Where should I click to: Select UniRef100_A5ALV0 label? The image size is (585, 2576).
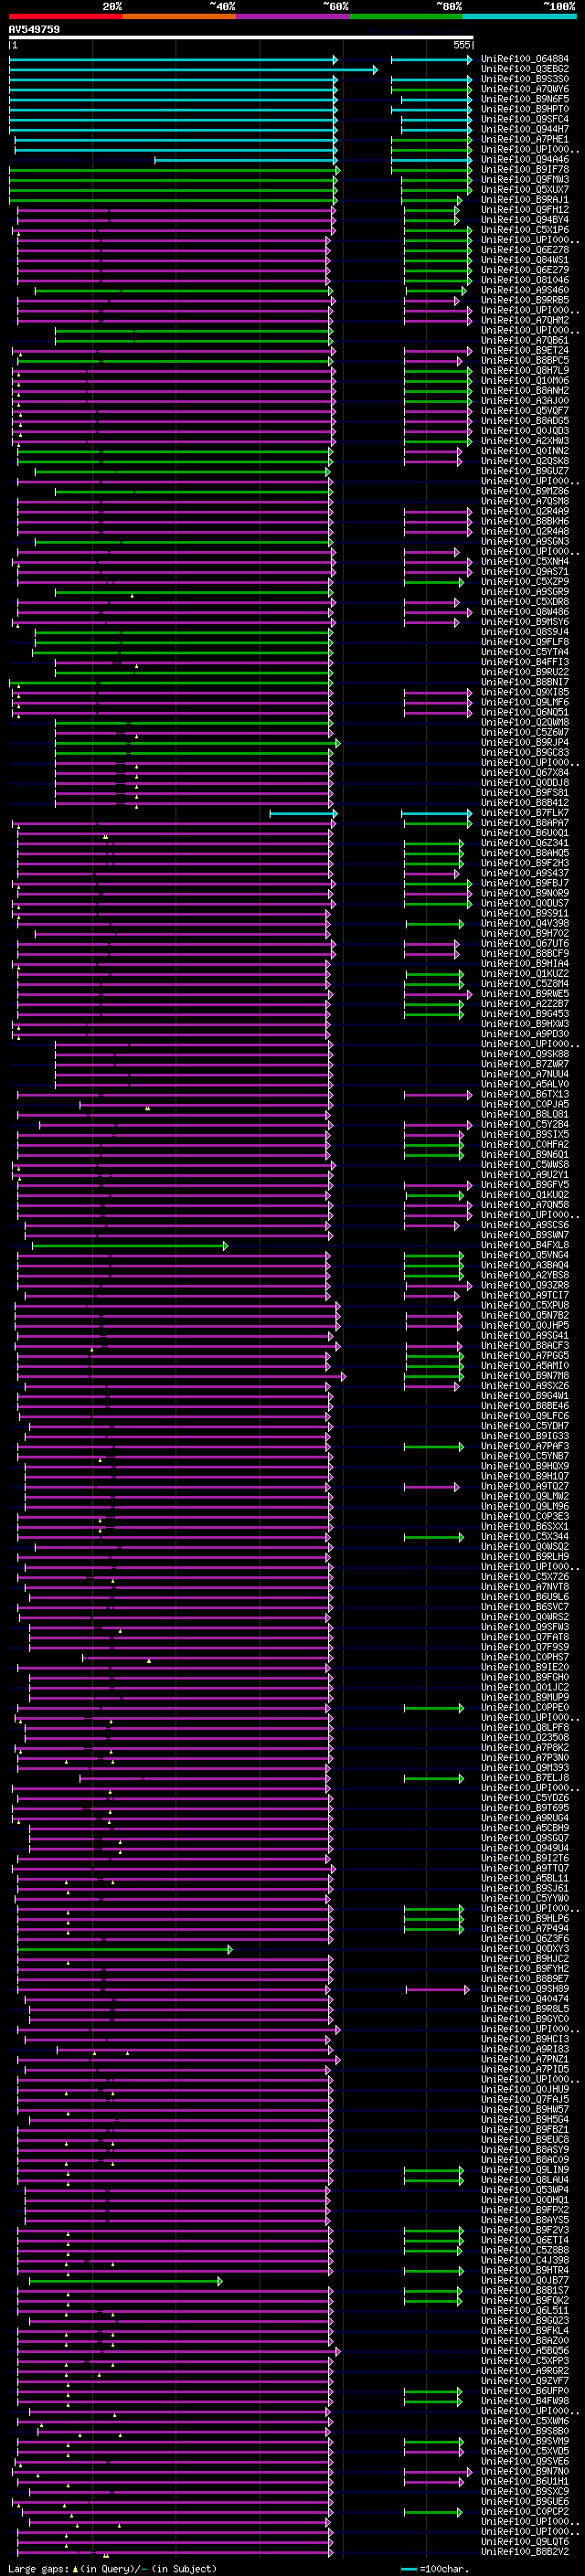[524, 1084]
